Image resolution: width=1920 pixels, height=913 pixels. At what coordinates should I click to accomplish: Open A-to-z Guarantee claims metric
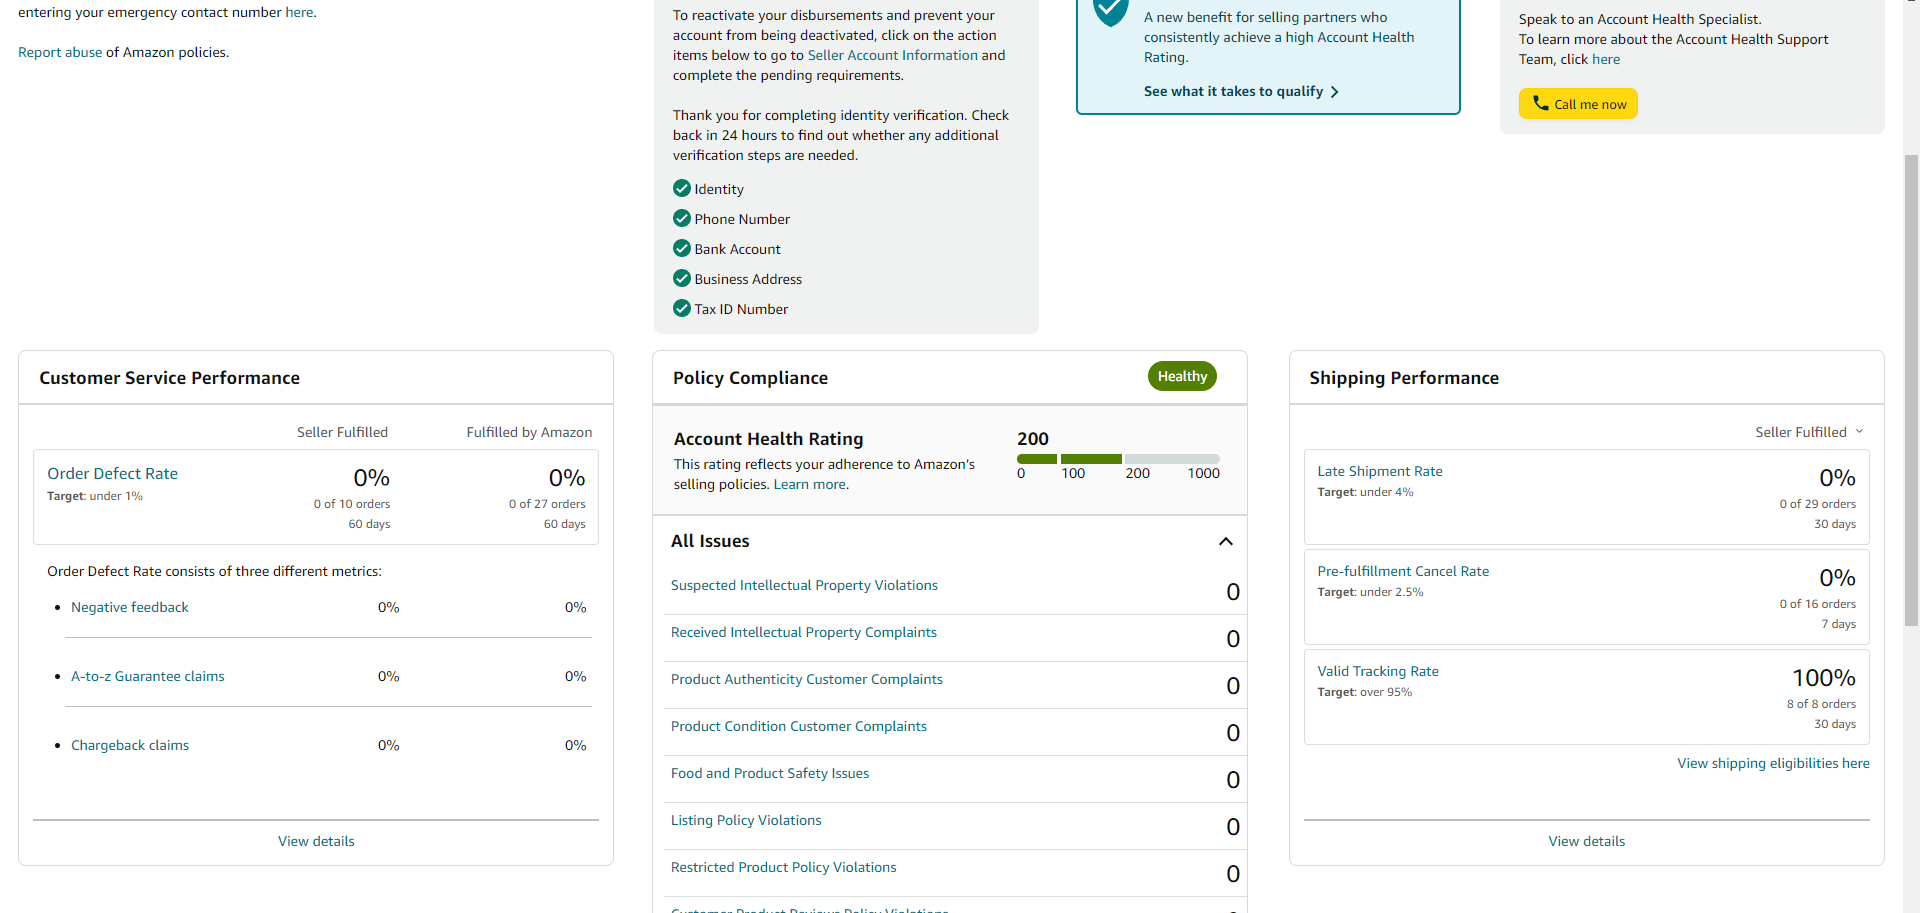[147, 676]
